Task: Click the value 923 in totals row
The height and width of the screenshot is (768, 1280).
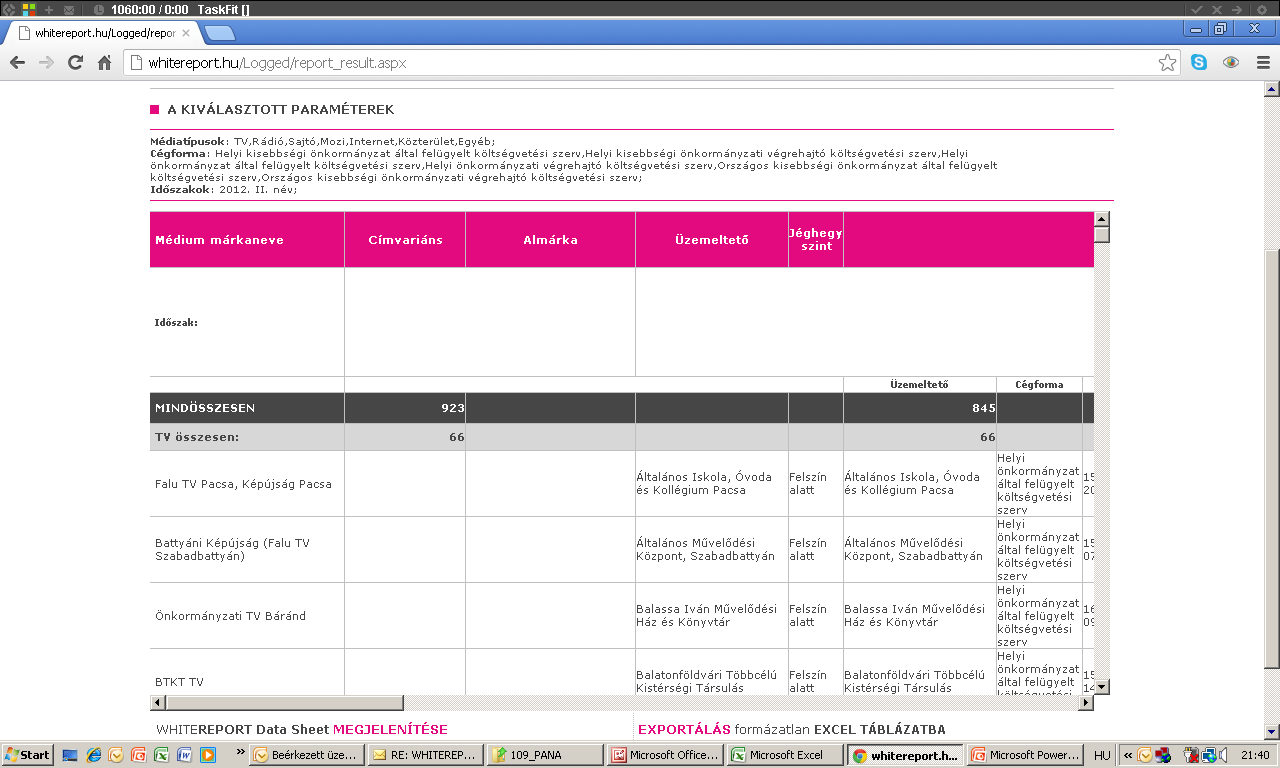Action: (x=453, y=408)
